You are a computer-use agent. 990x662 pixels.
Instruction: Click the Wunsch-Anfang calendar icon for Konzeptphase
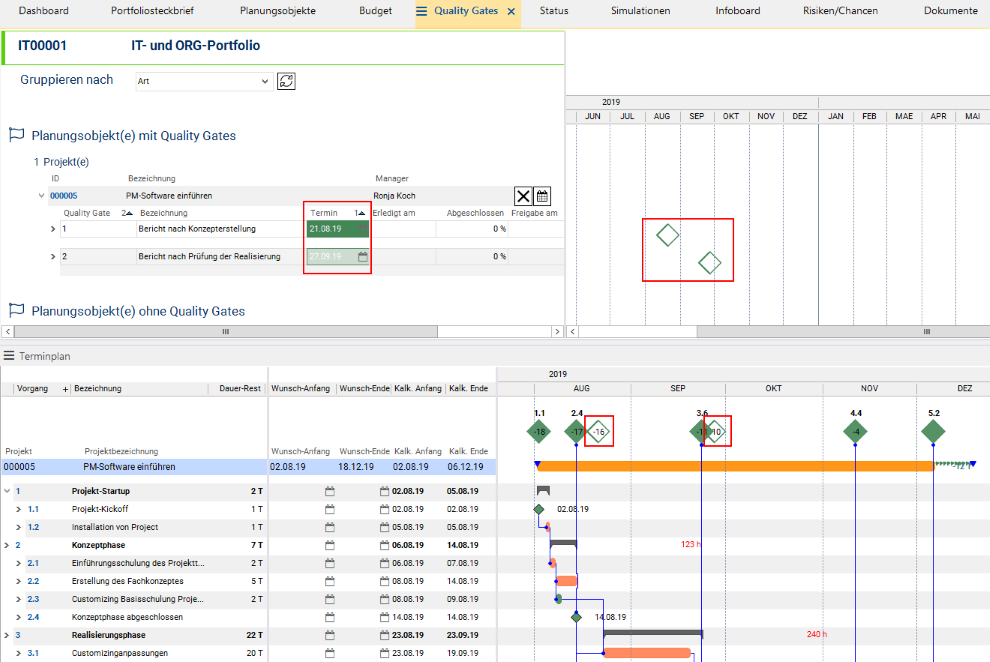(329, 544)
